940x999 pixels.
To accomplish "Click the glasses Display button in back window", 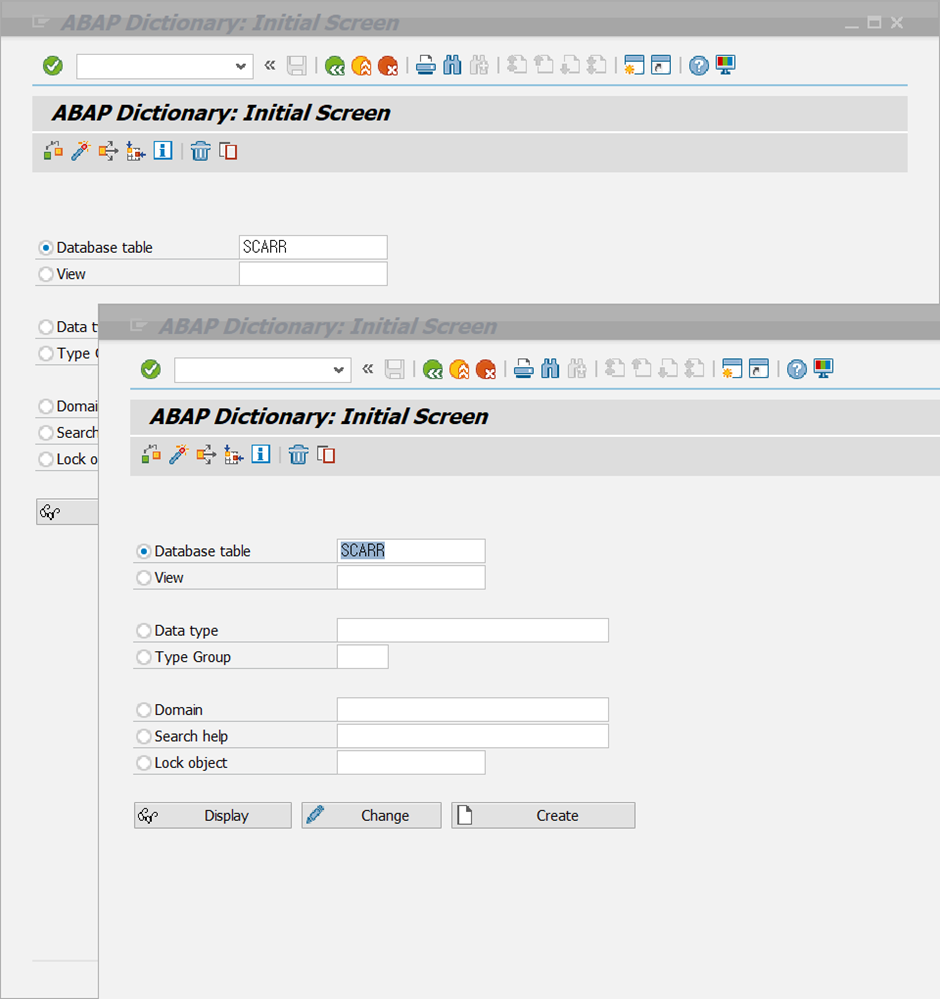I will (x=67, y=512).
